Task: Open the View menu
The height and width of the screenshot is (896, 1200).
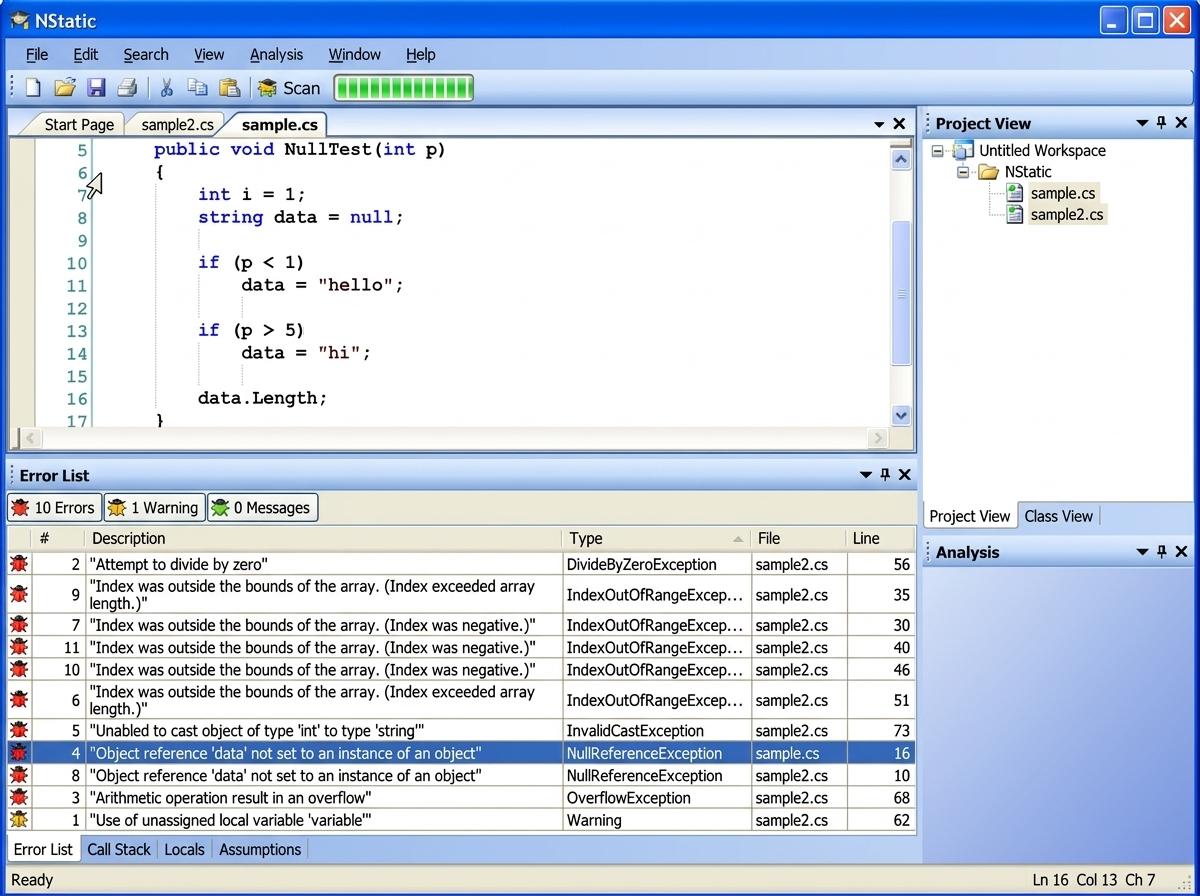Action: tap(209, 54)
